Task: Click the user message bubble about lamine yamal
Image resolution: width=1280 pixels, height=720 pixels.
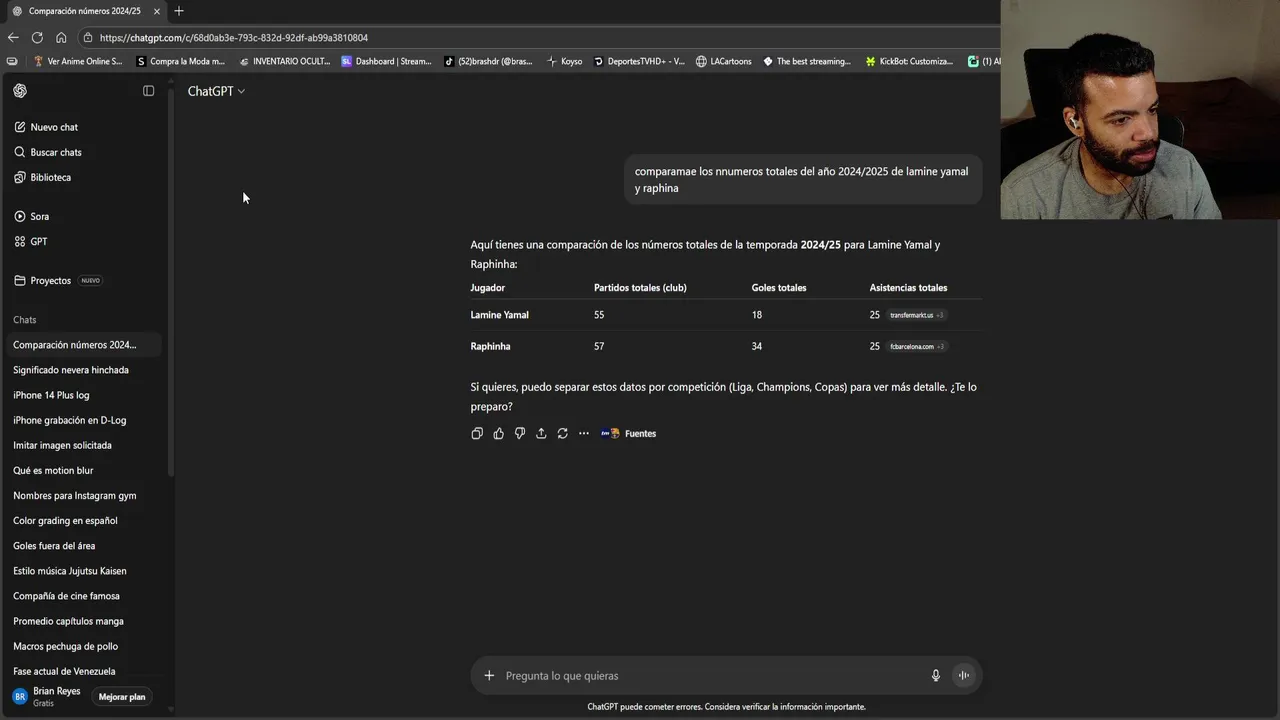Action: coord(803,180)
